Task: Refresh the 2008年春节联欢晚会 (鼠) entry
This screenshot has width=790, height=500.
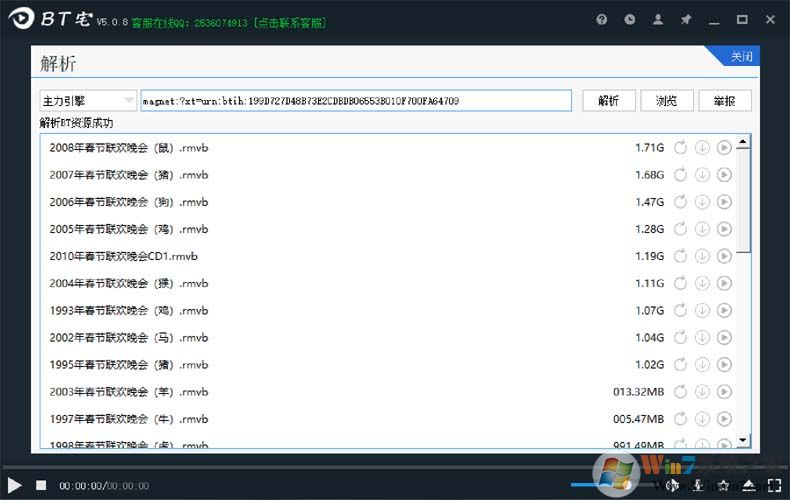Action: coord(680,148)
